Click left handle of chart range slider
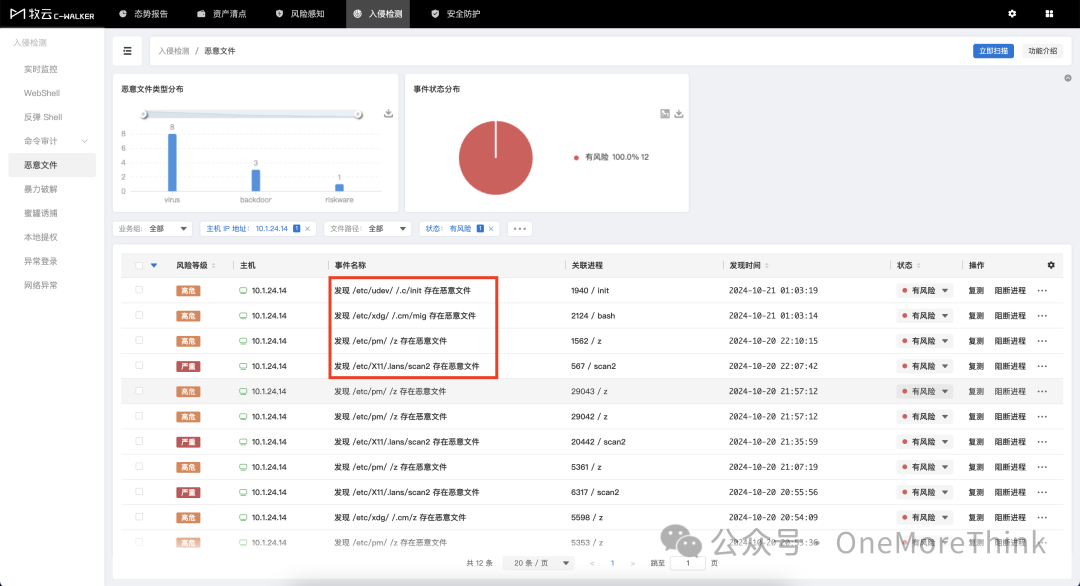The width and height of the screenshot is (1080, 586). [144, 114]
